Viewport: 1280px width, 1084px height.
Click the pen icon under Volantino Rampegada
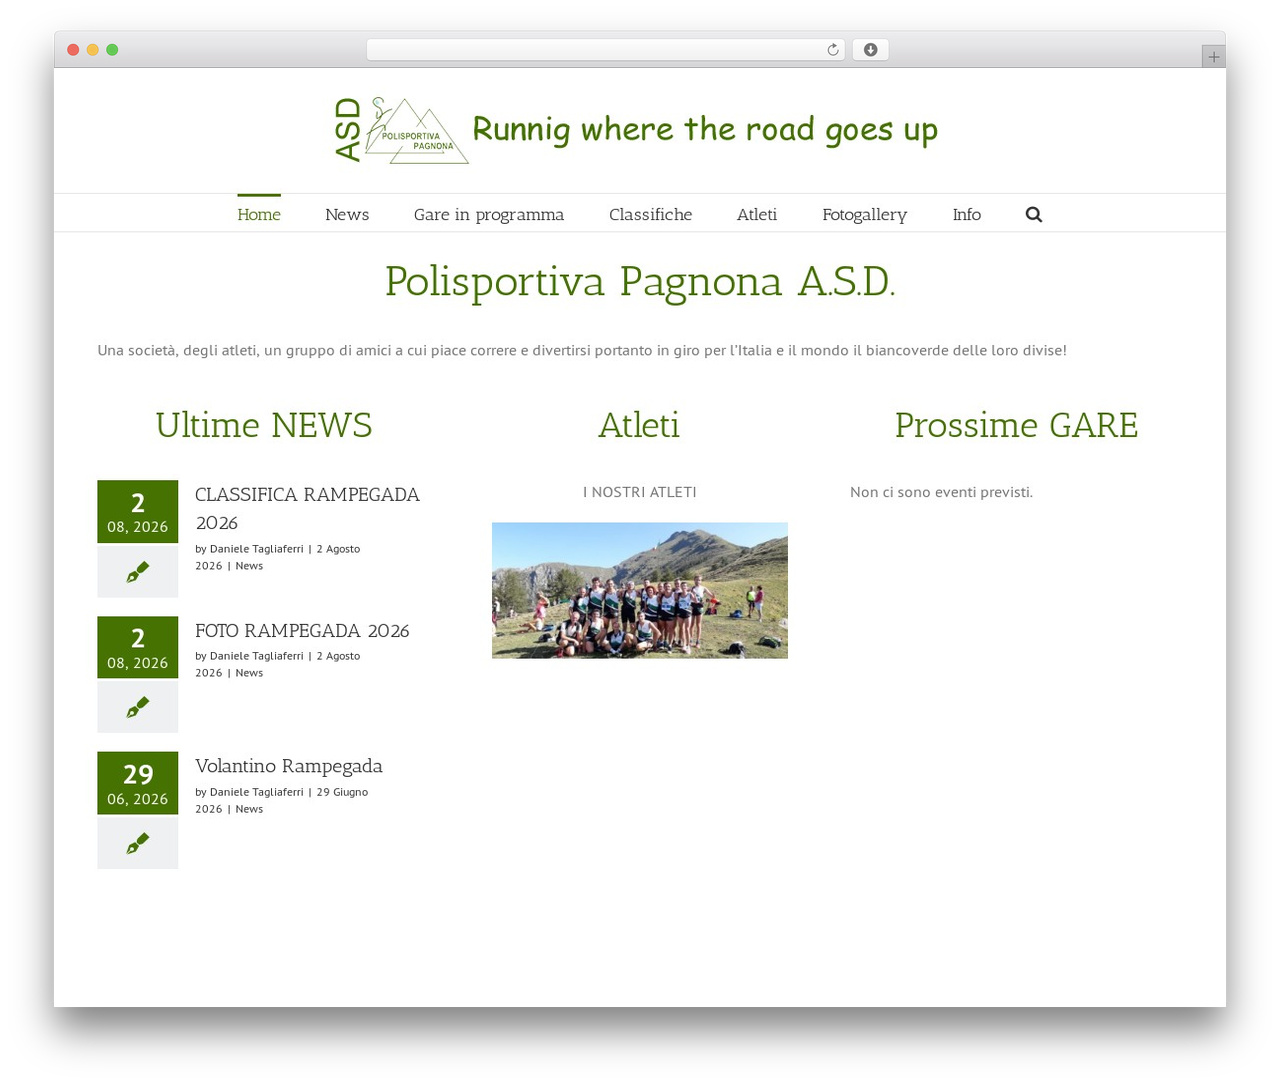138,844
